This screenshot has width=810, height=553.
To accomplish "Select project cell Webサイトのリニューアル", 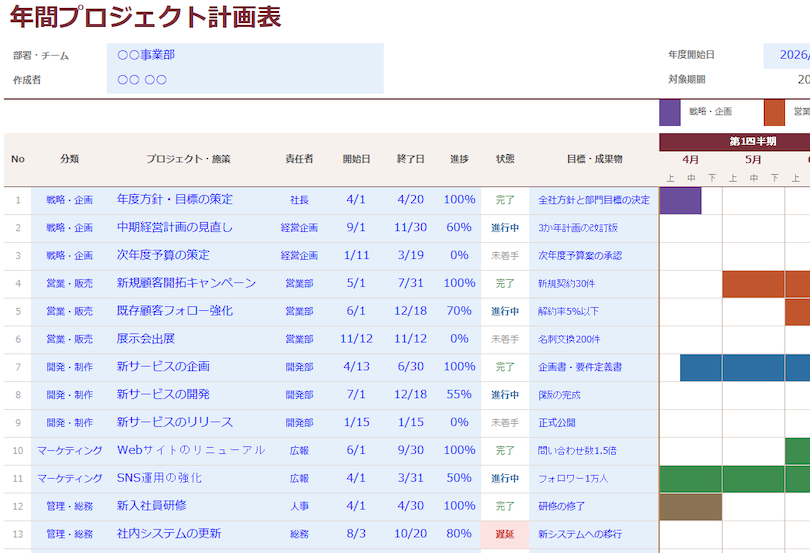I will [x=190, y=451].
